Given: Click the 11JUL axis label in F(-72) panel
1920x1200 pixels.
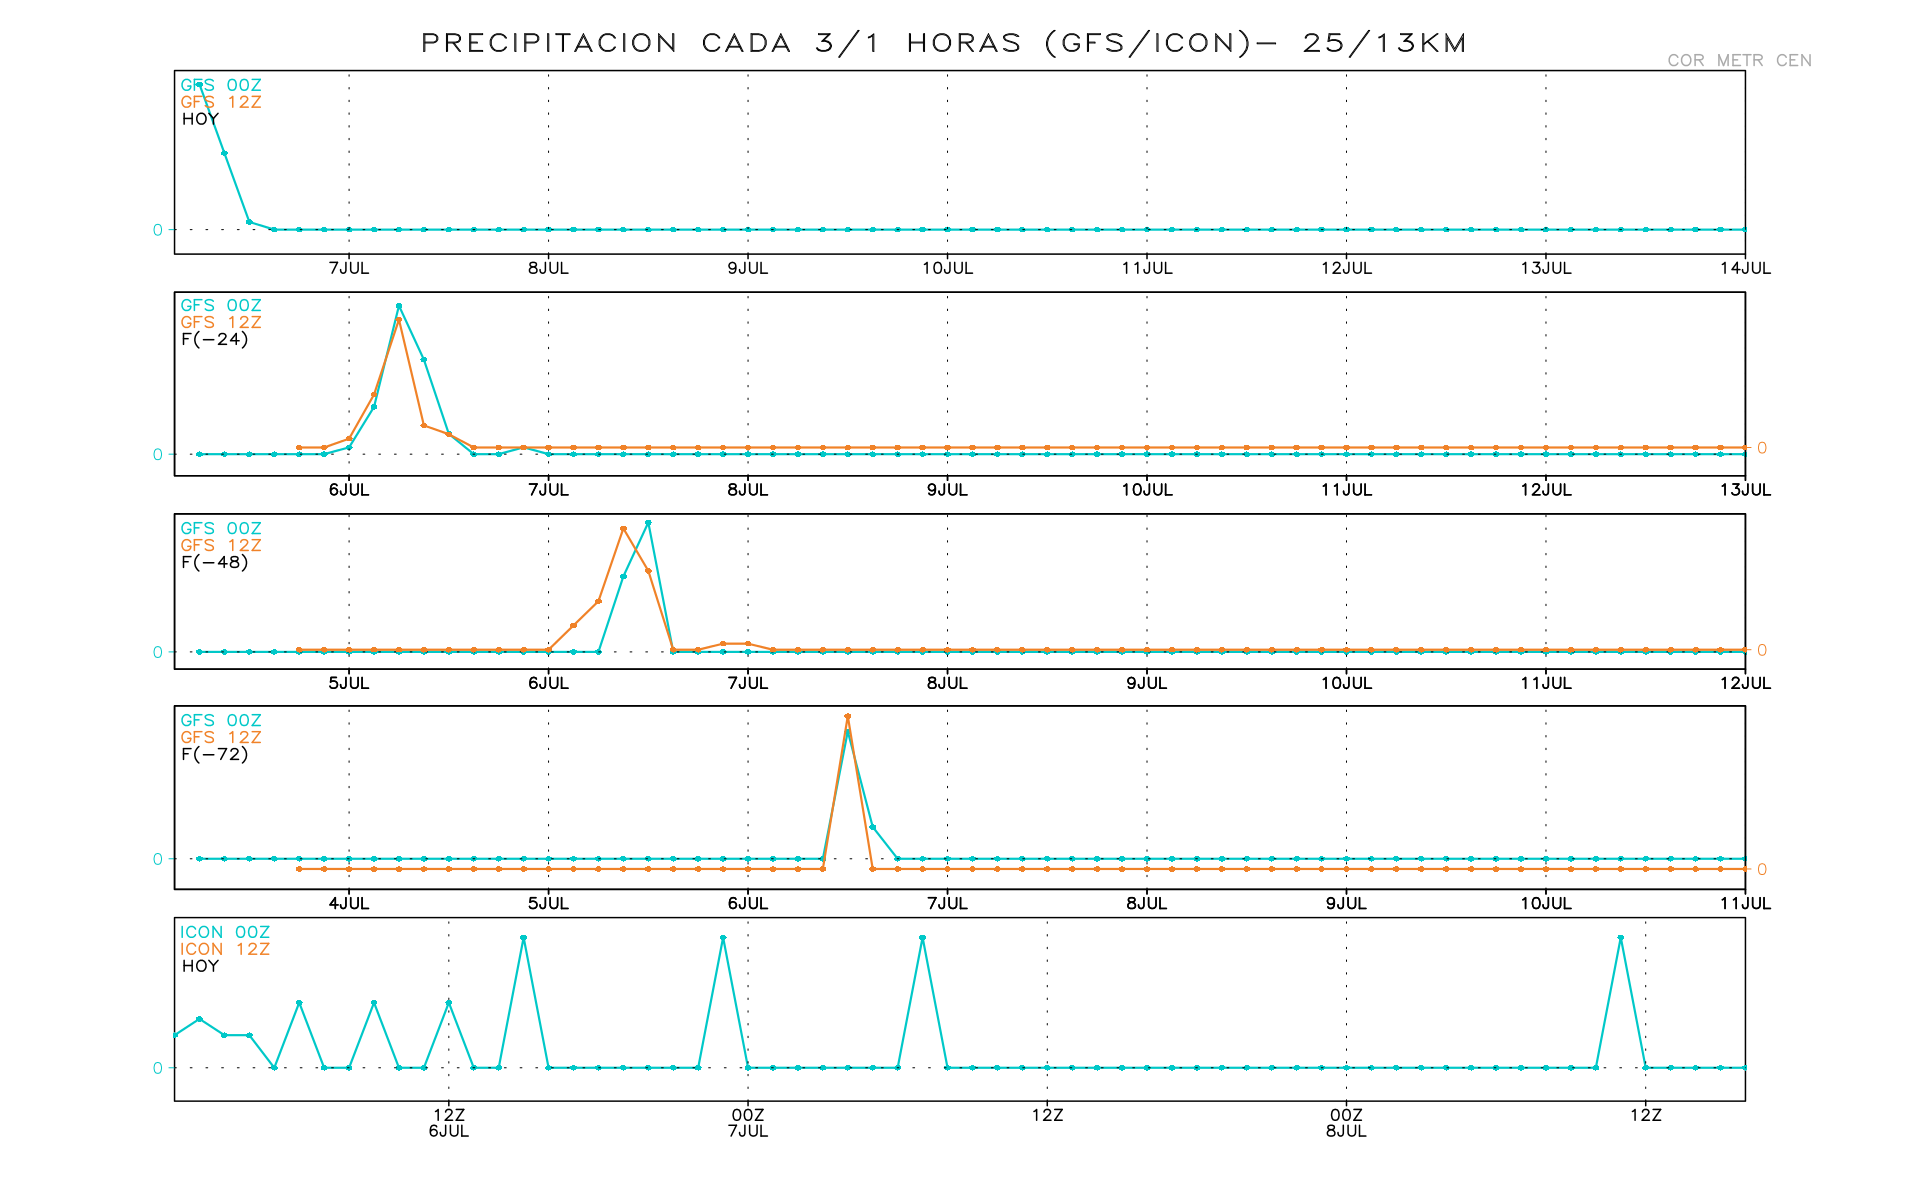Looking at the screenshot, I should tap(1746, 903).
